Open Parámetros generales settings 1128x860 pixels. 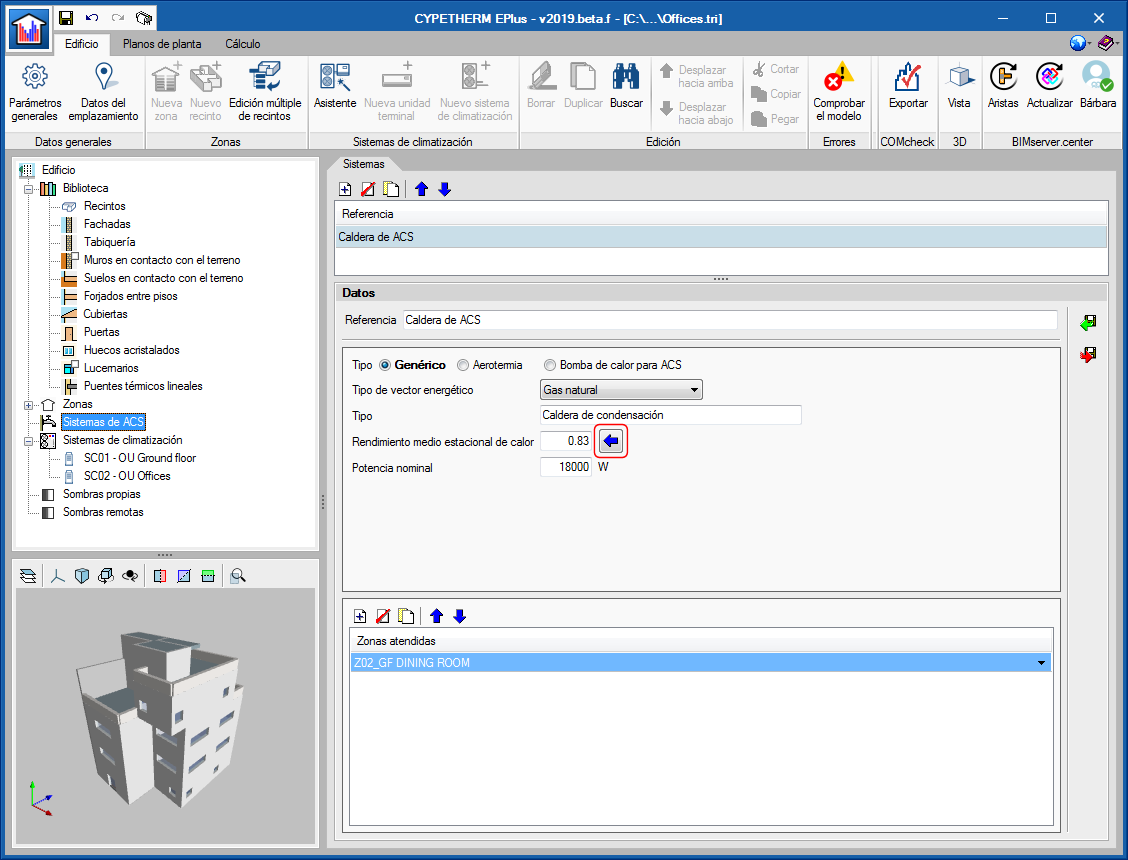[35, 93]
